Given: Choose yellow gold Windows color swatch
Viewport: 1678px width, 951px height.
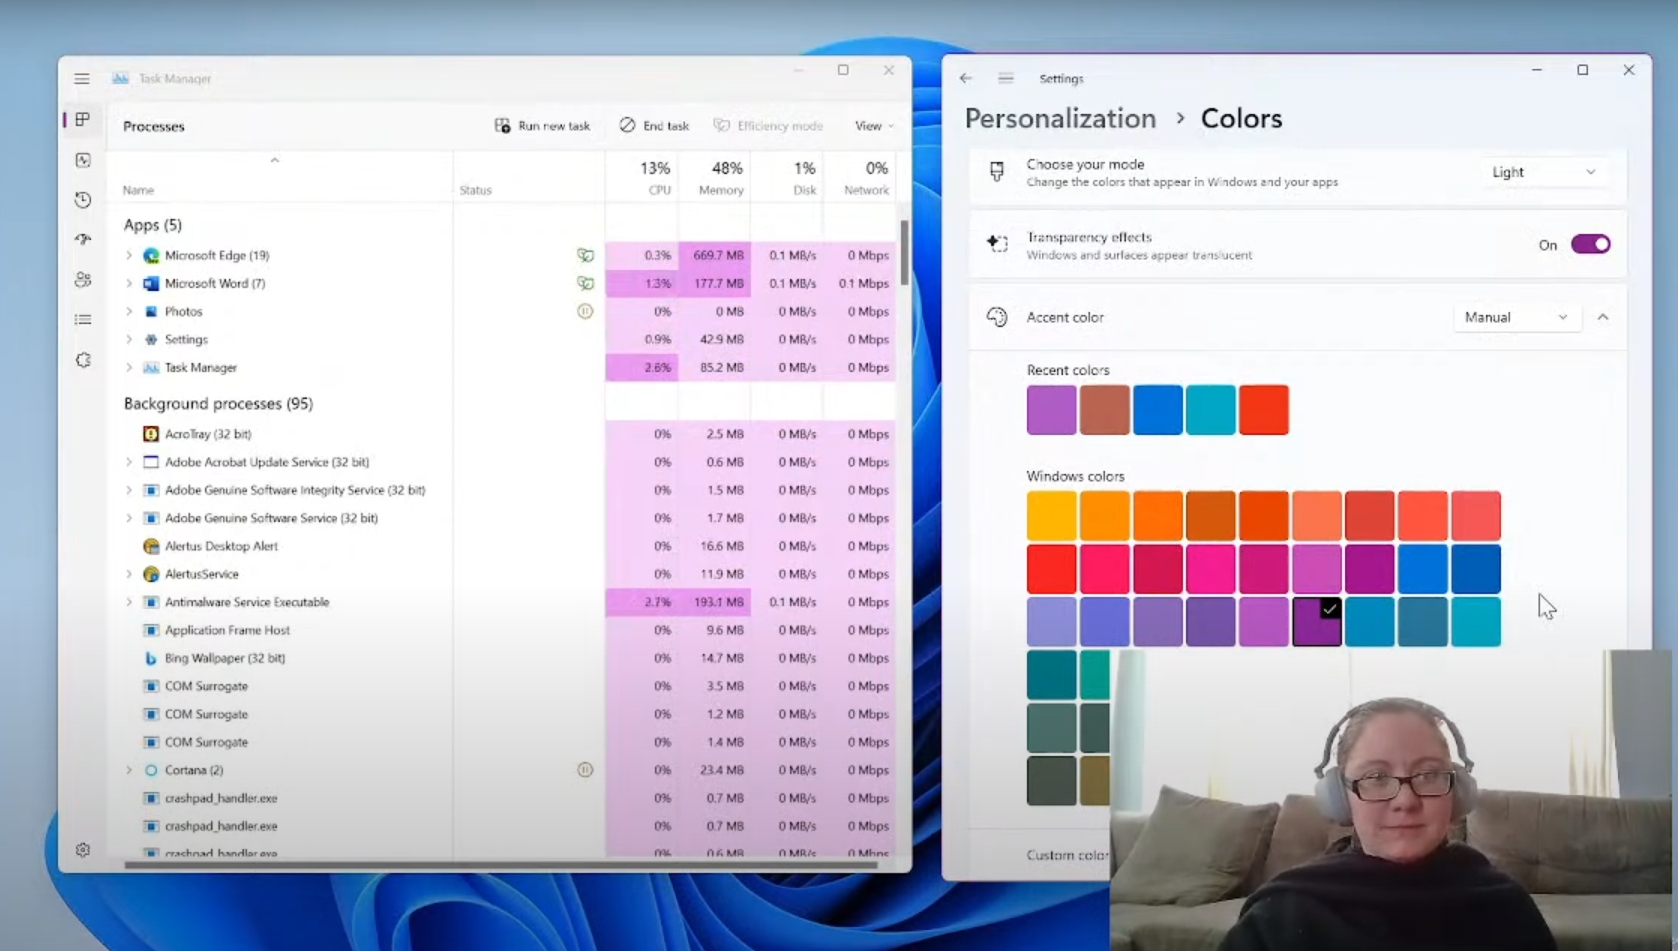Looking at the screenshot, I should pyautogui.click(x=1051, y=516).
